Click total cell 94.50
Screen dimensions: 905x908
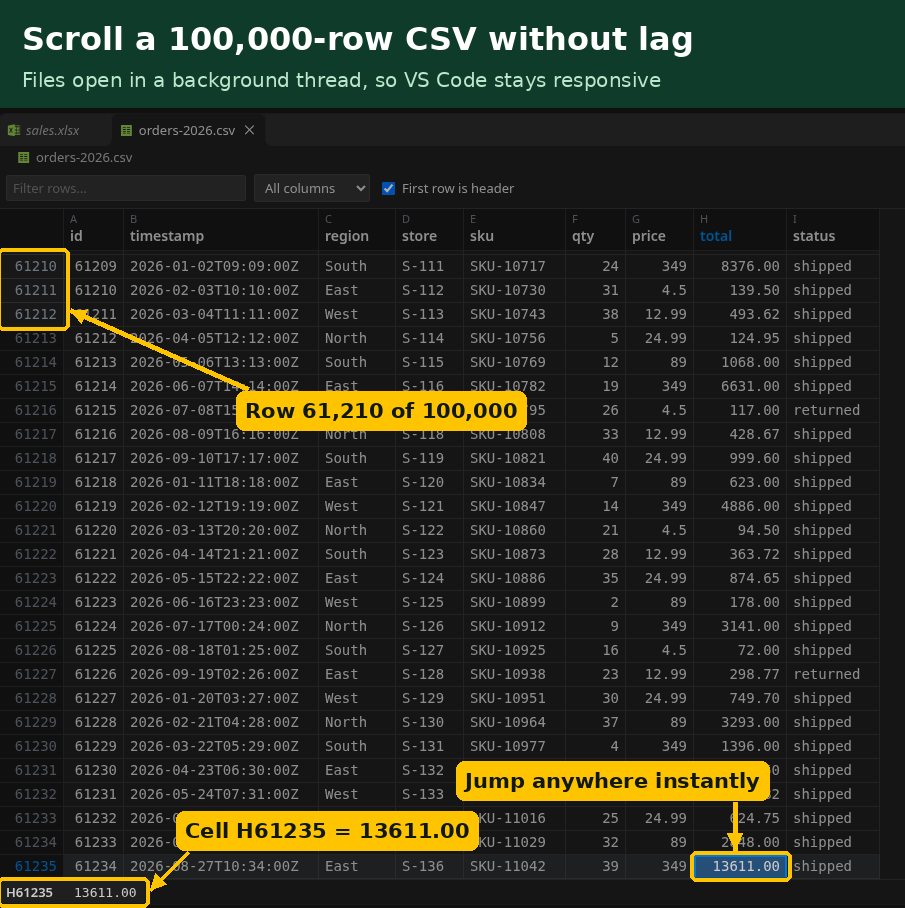click(x=741, y=530)
